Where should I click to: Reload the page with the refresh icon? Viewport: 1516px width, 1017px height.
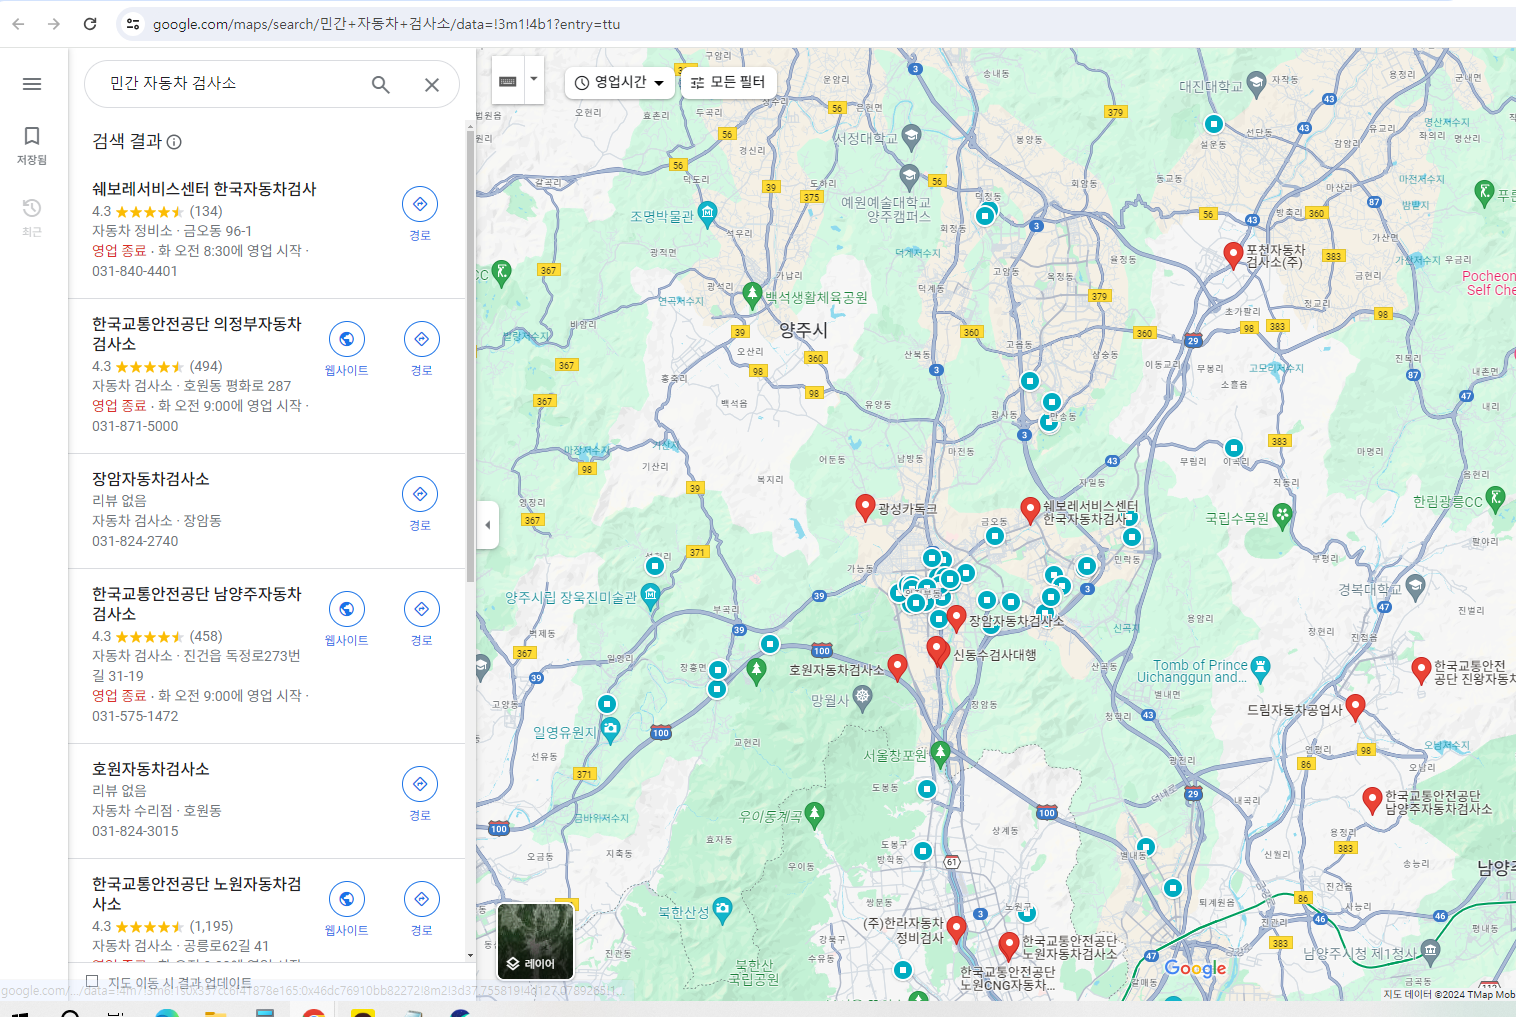point(90,24)
